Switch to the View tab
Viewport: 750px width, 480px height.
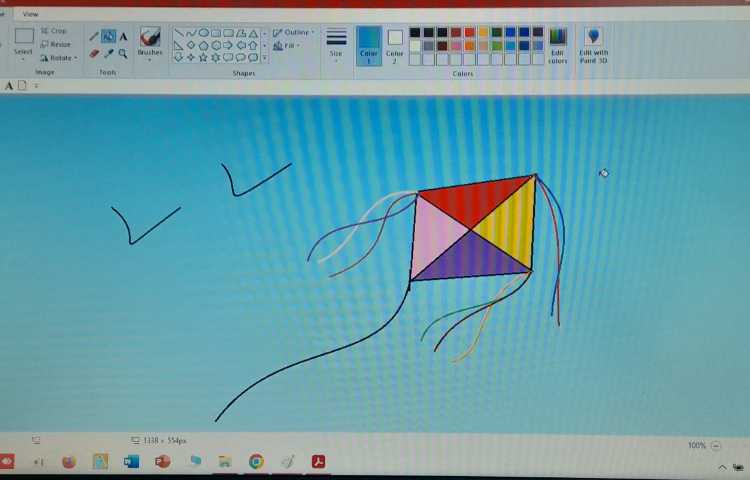(x=30, y=14)
